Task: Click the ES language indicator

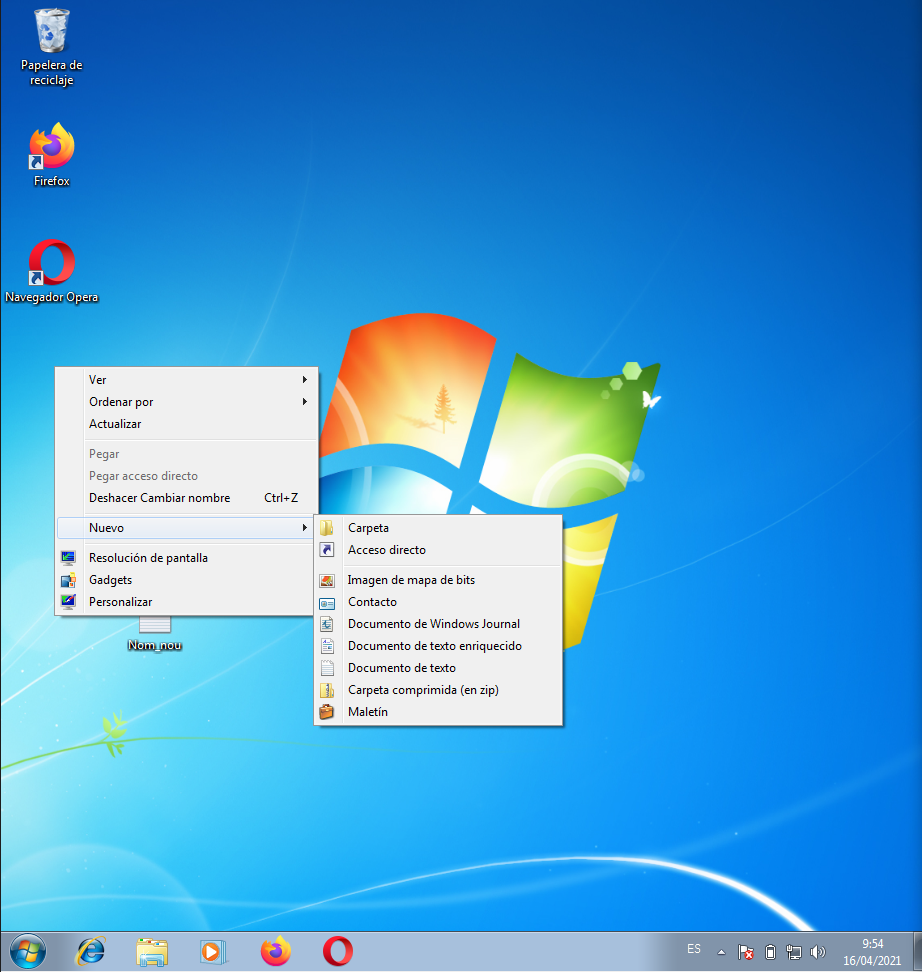Action: (x=694, y=949)
